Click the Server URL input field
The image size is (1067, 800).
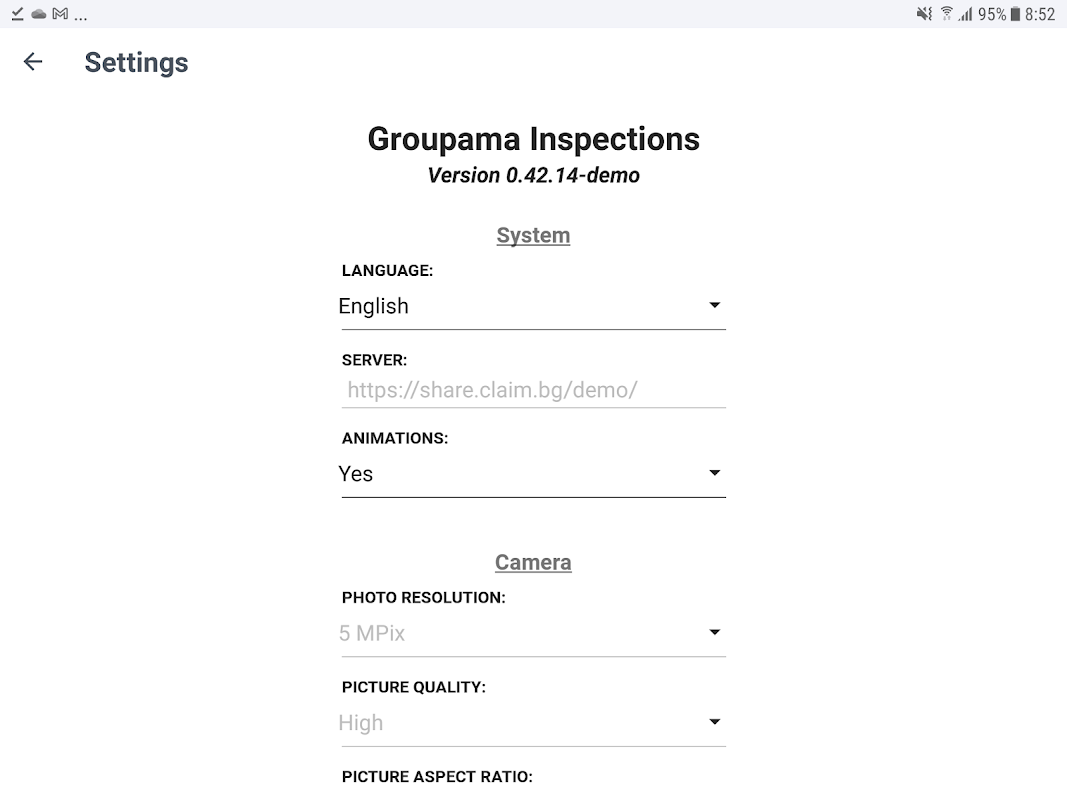click(x=532, y=390)
